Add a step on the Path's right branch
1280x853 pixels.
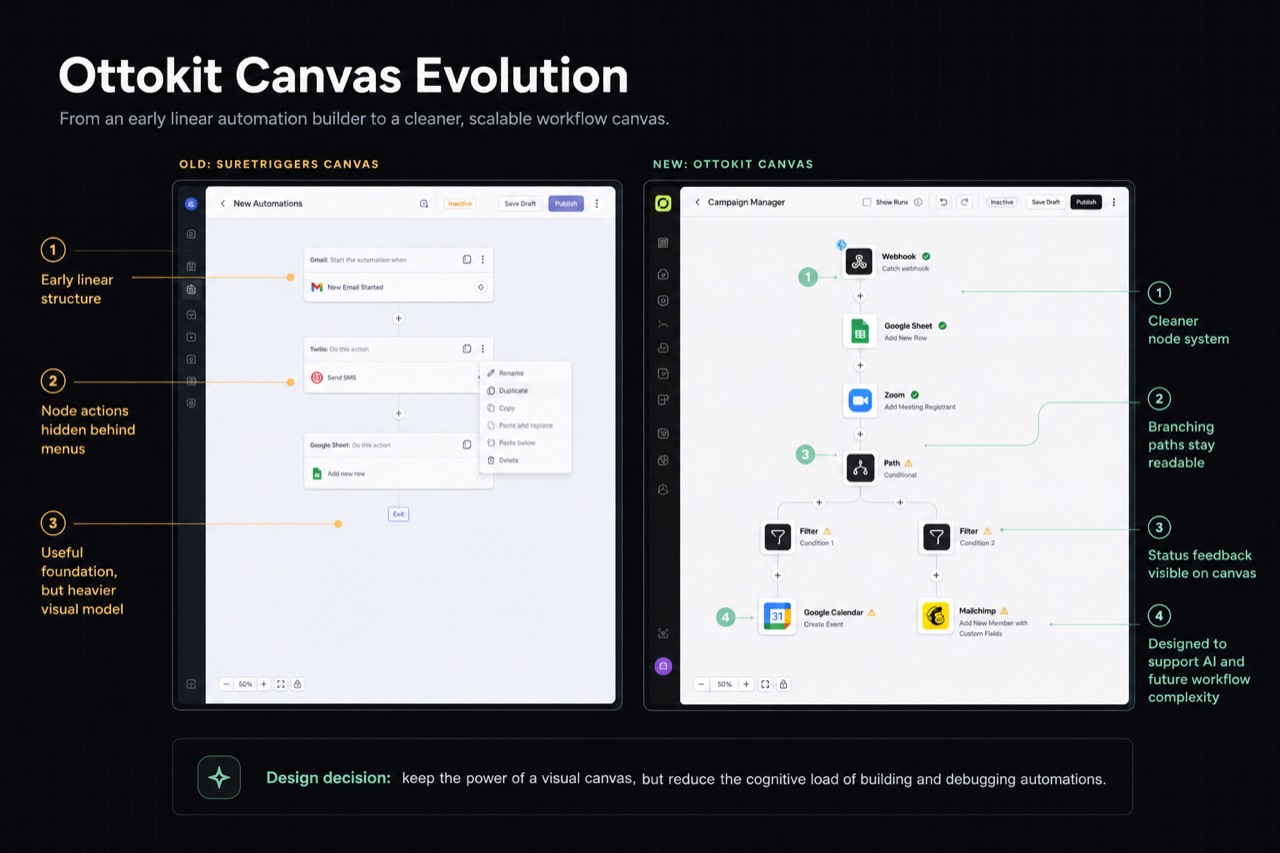click(x=900, y=502)
